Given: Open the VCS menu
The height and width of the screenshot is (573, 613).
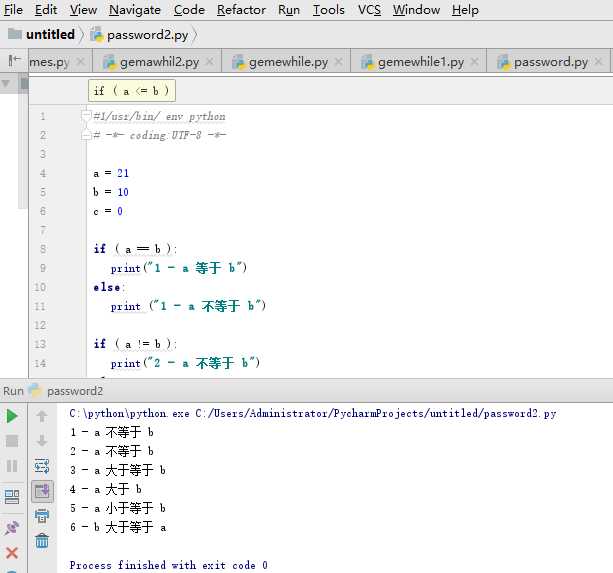Looking at the screenshot, I should 369,9.
